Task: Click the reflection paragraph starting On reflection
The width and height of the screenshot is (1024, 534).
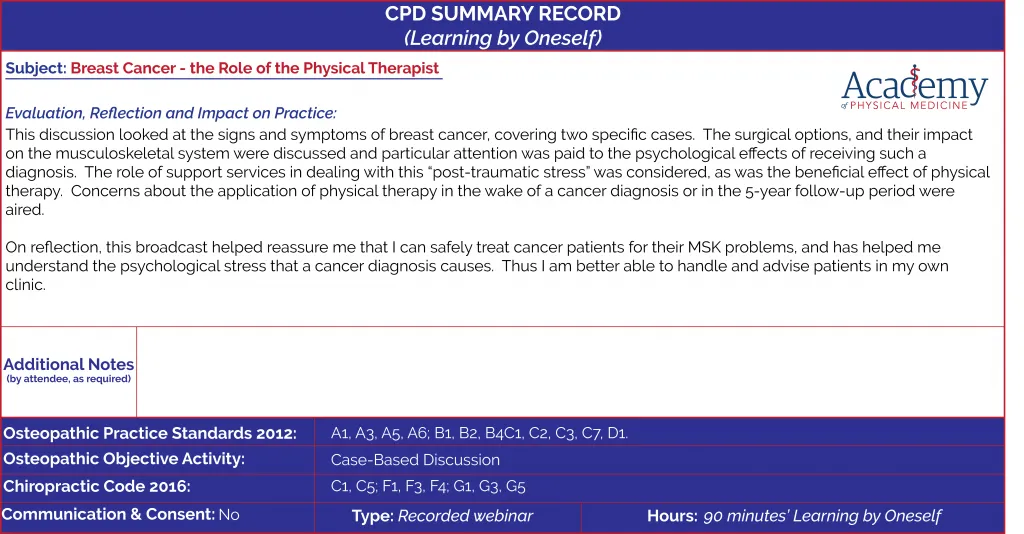Action: [477, 266]
